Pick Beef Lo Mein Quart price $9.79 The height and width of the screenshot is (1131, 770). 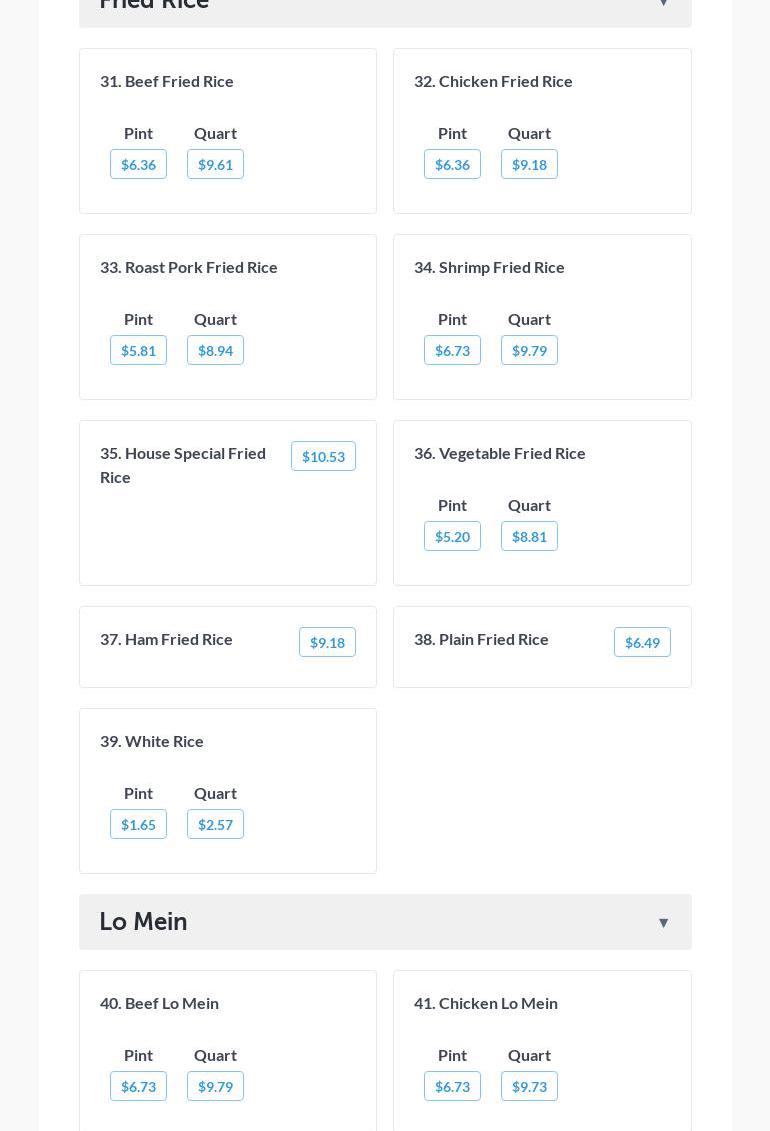[x=215, y=1087]
